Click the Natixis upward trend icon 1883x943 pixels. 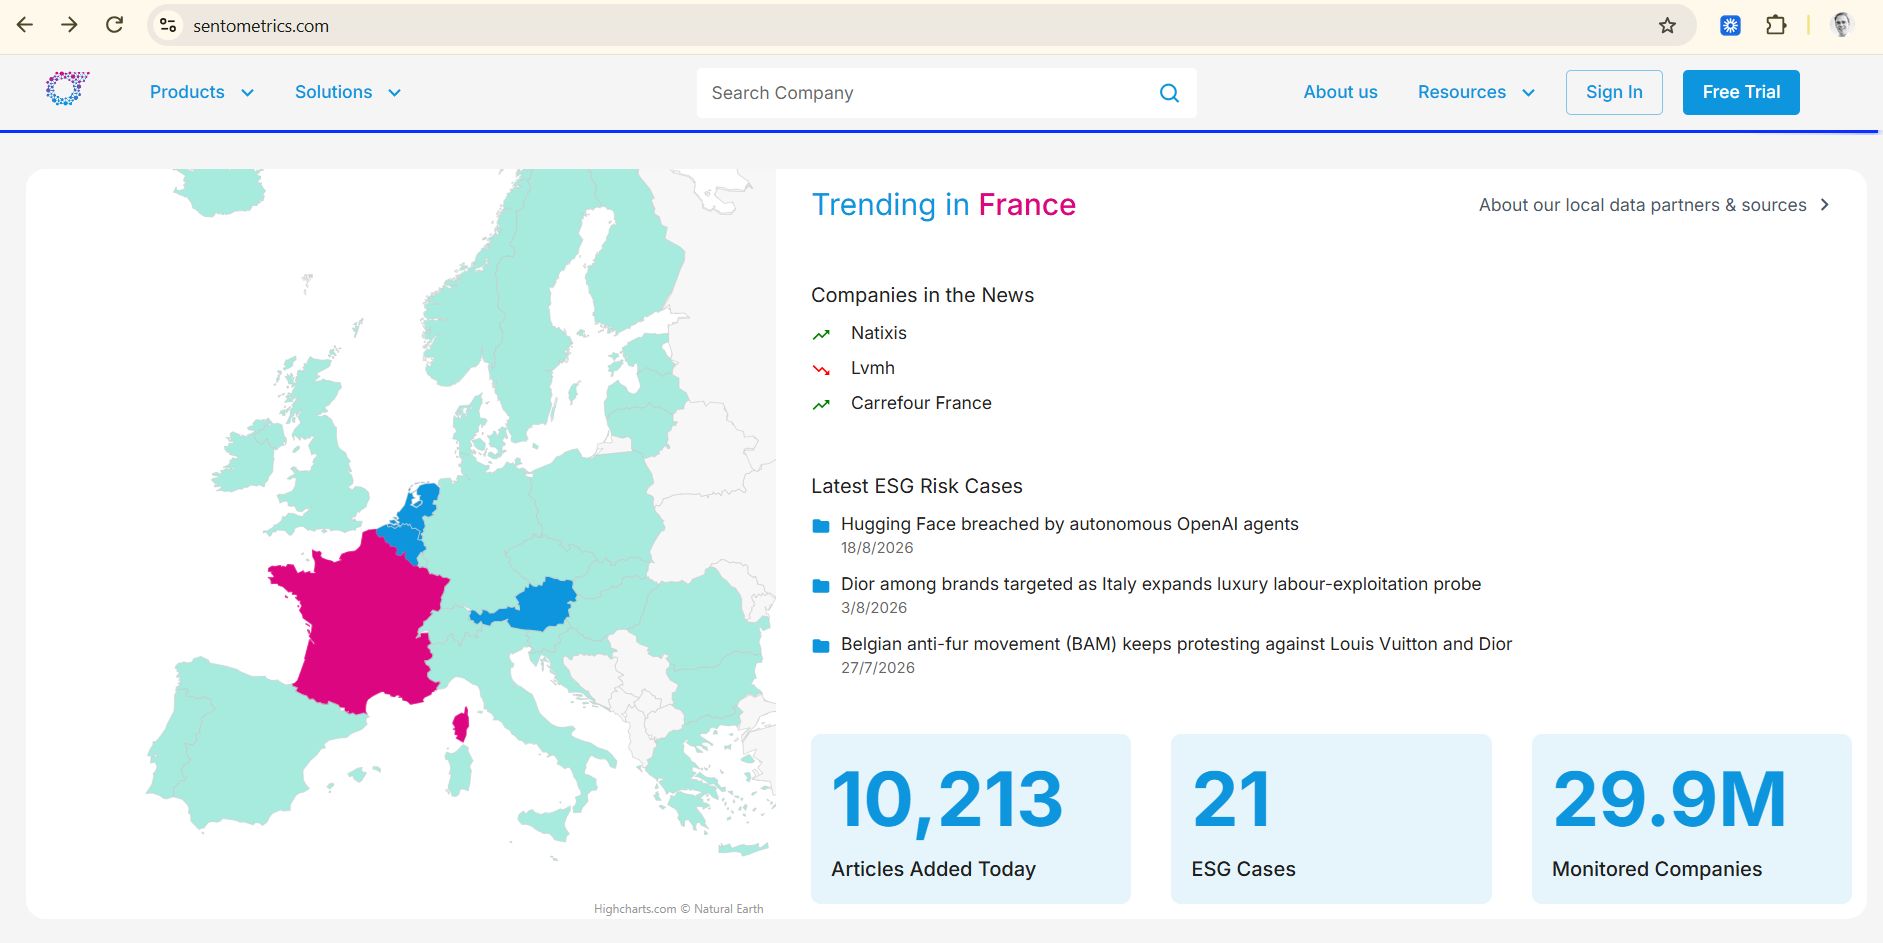(x=821, y=334)
